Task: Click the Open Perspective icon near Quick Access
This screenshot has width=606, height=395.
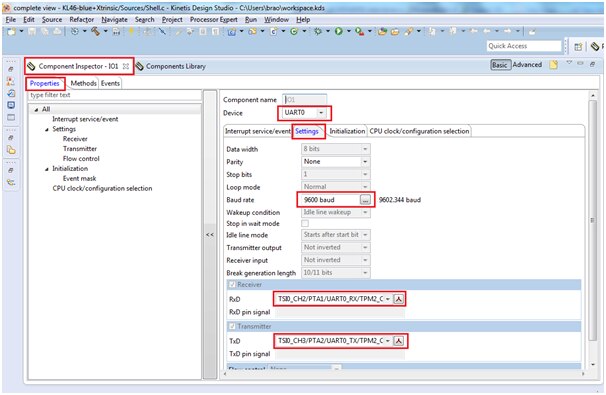Action: coord(578,47)
